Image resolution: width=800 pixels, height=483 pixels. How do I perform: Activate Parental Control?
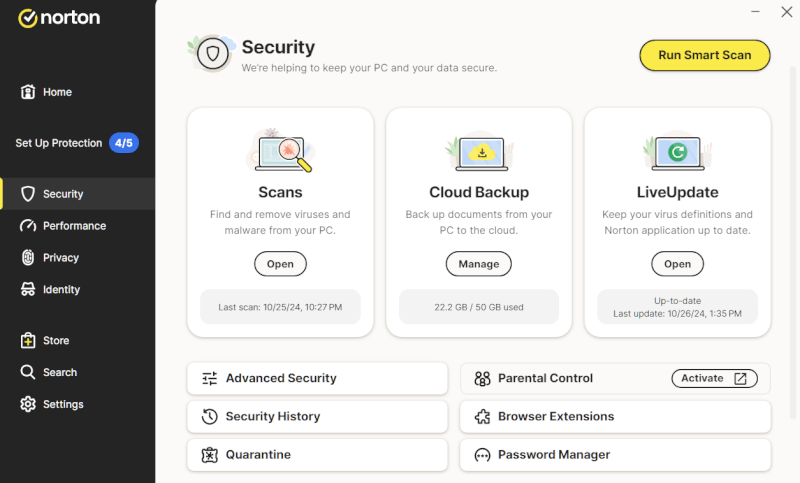point(714,378)
